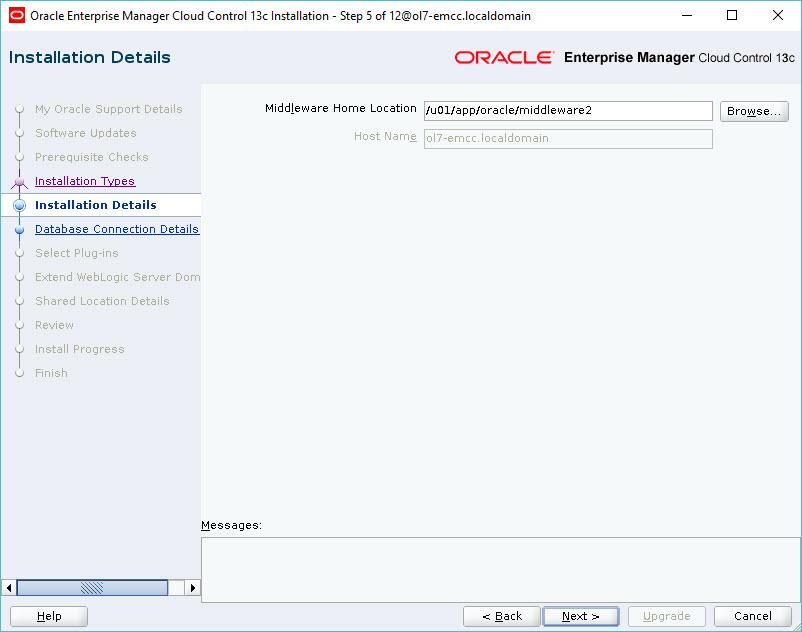
Task: Proceed with the Next button
Action: 581,616
